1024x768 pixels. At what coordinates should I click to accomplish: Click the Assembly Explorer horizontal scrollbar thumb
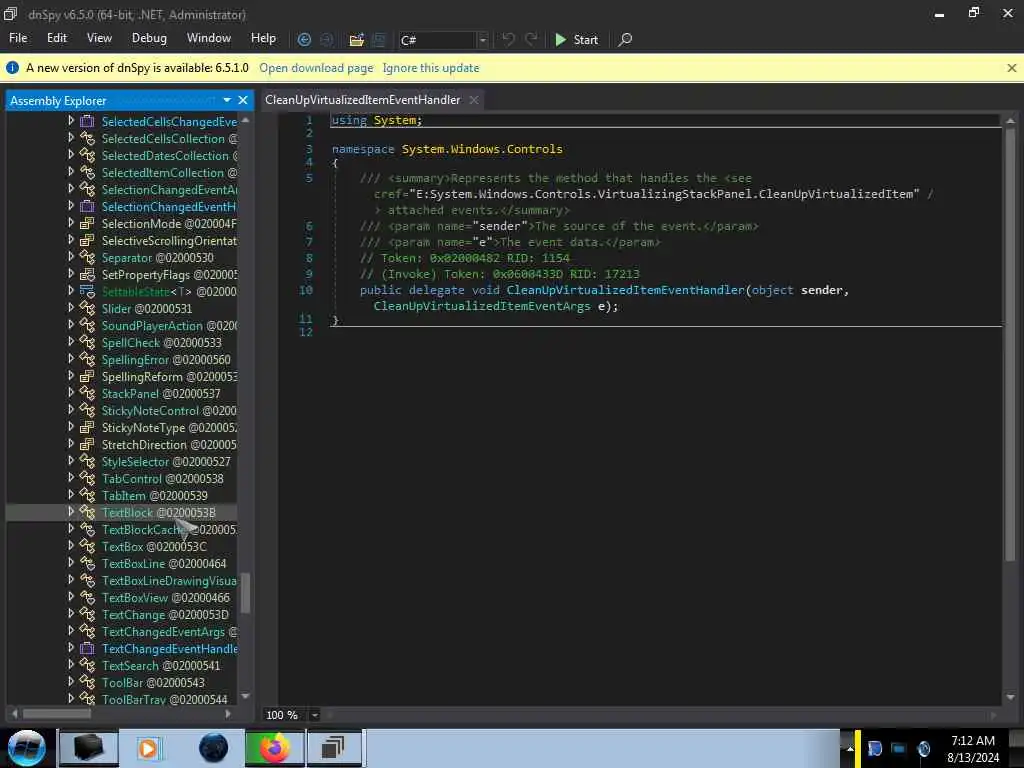[57, 714]
